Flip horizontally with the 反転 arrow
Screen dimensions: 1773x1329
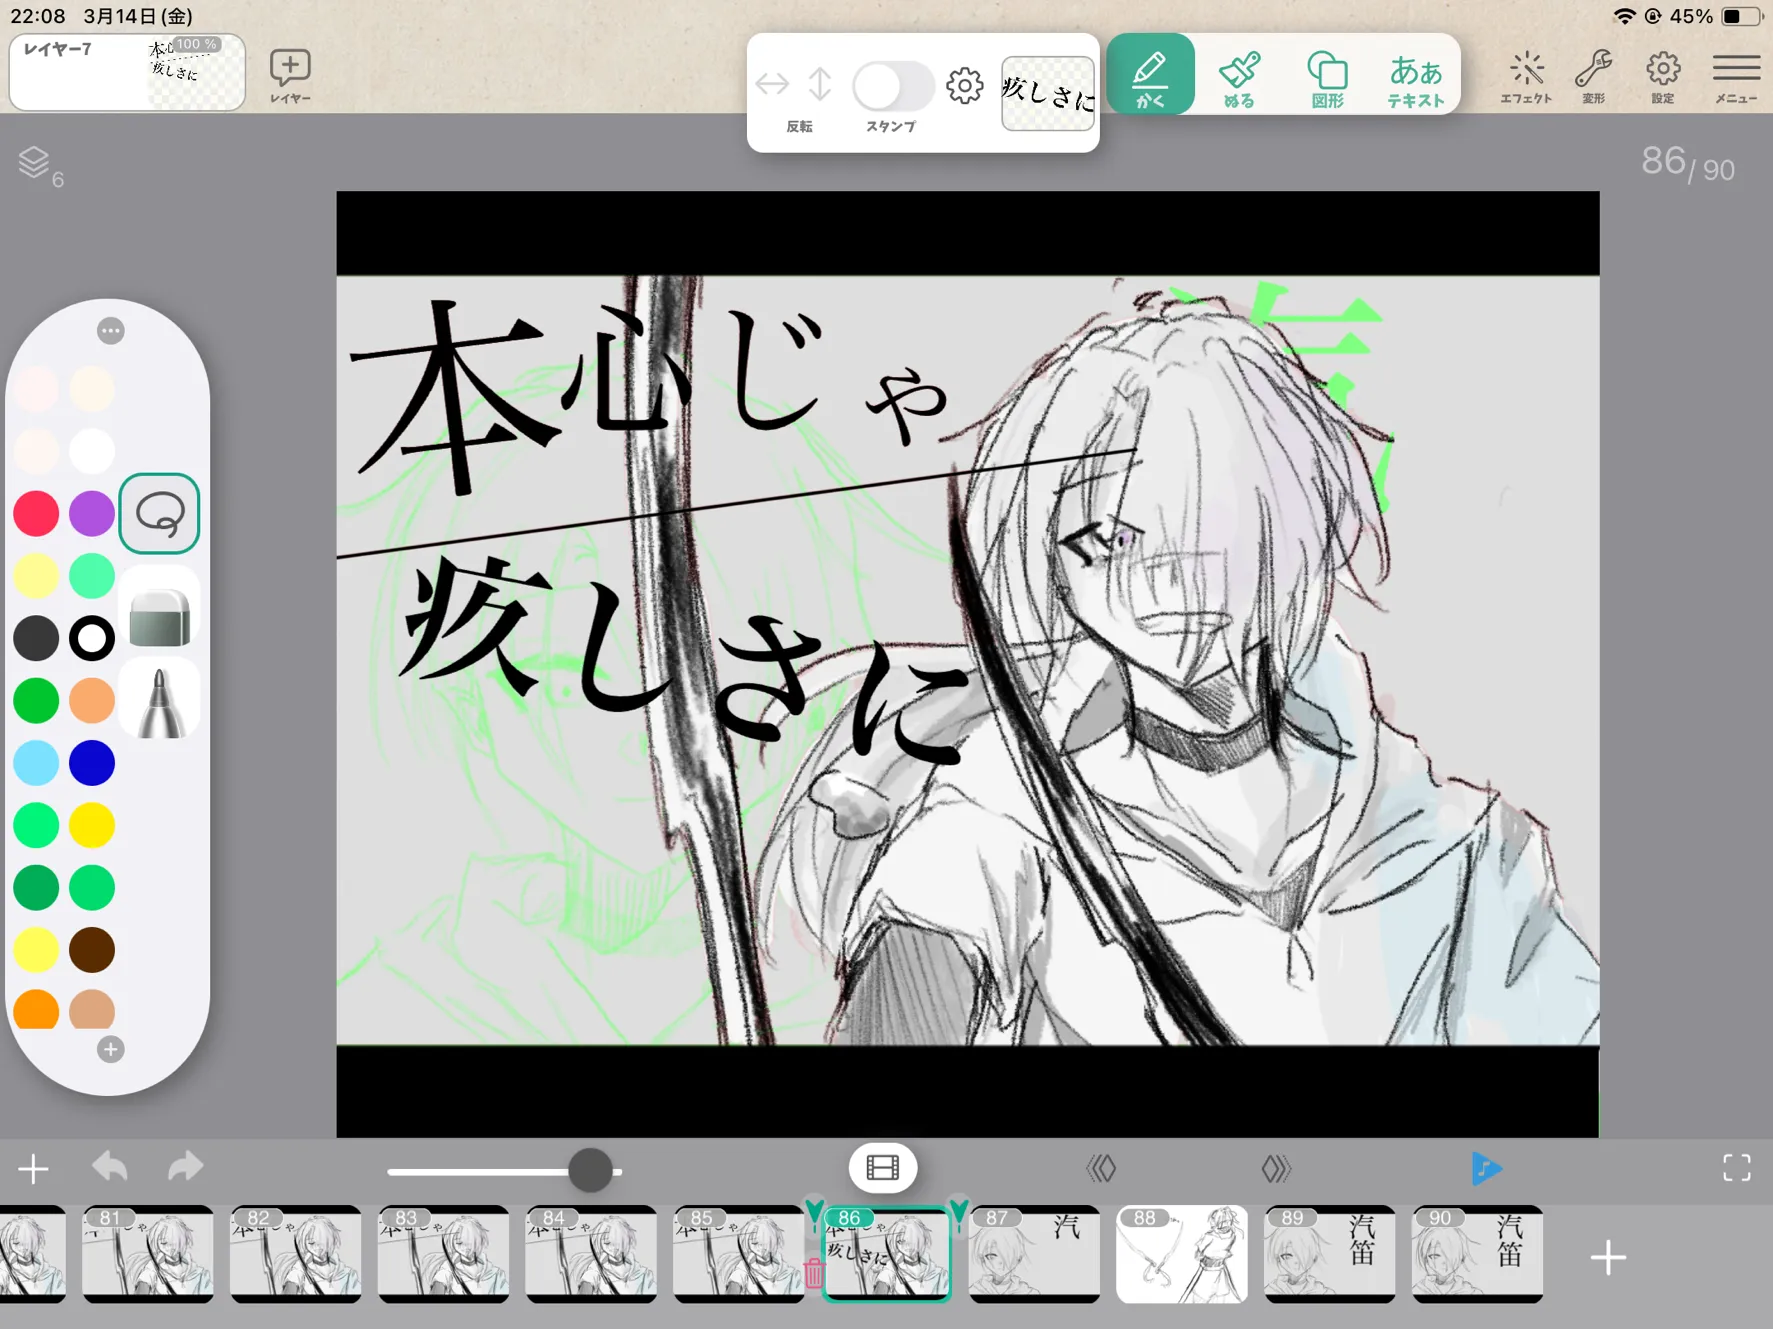point(772,84)
